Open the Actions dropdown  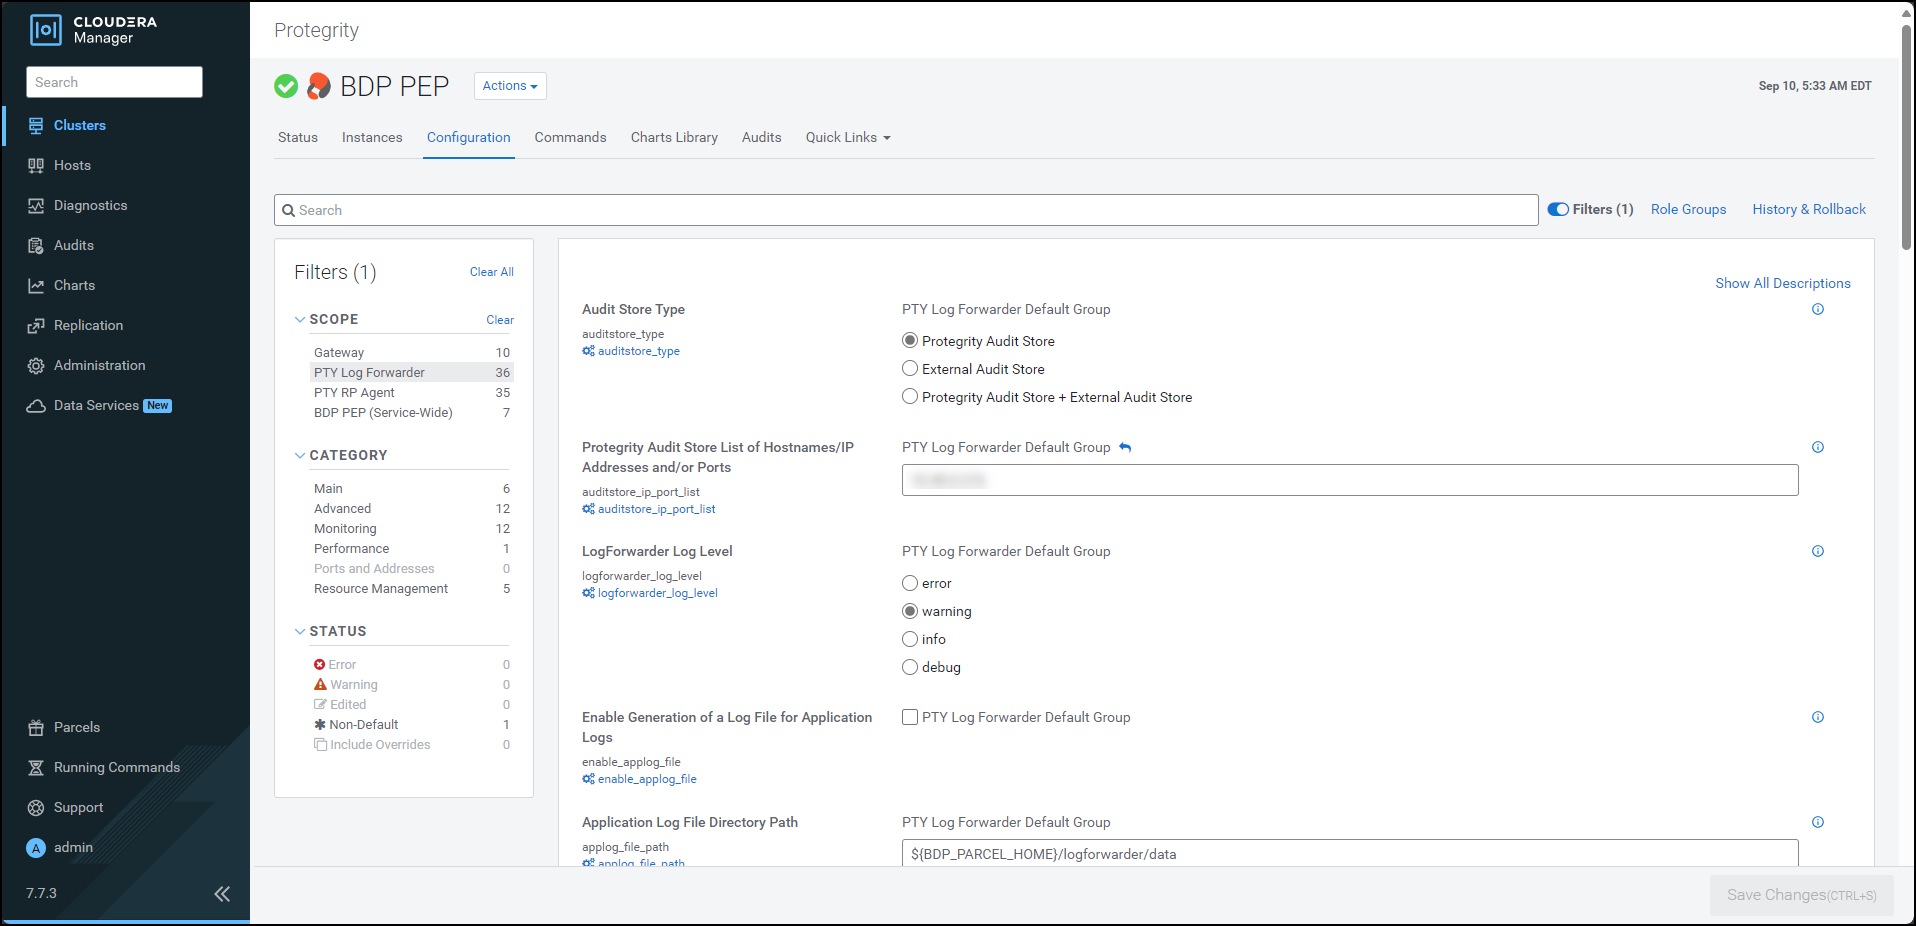pos(510,86)
